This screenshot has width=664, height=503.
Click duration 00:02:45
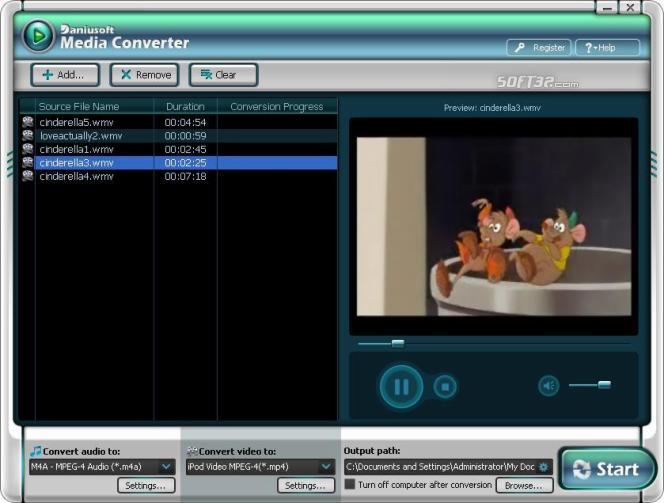click(x=185, y=149)
